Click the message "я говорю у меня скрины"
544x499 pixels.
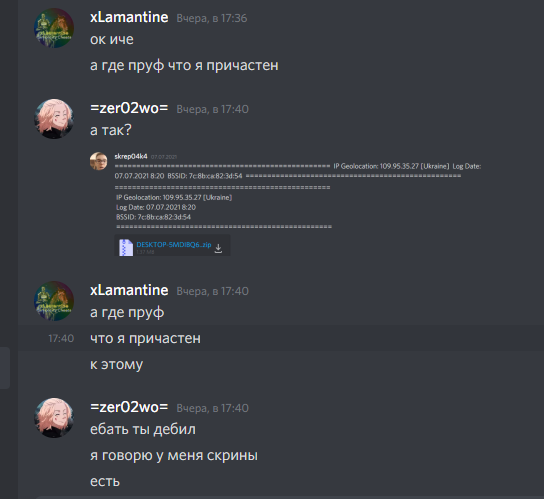coord(174,455)
